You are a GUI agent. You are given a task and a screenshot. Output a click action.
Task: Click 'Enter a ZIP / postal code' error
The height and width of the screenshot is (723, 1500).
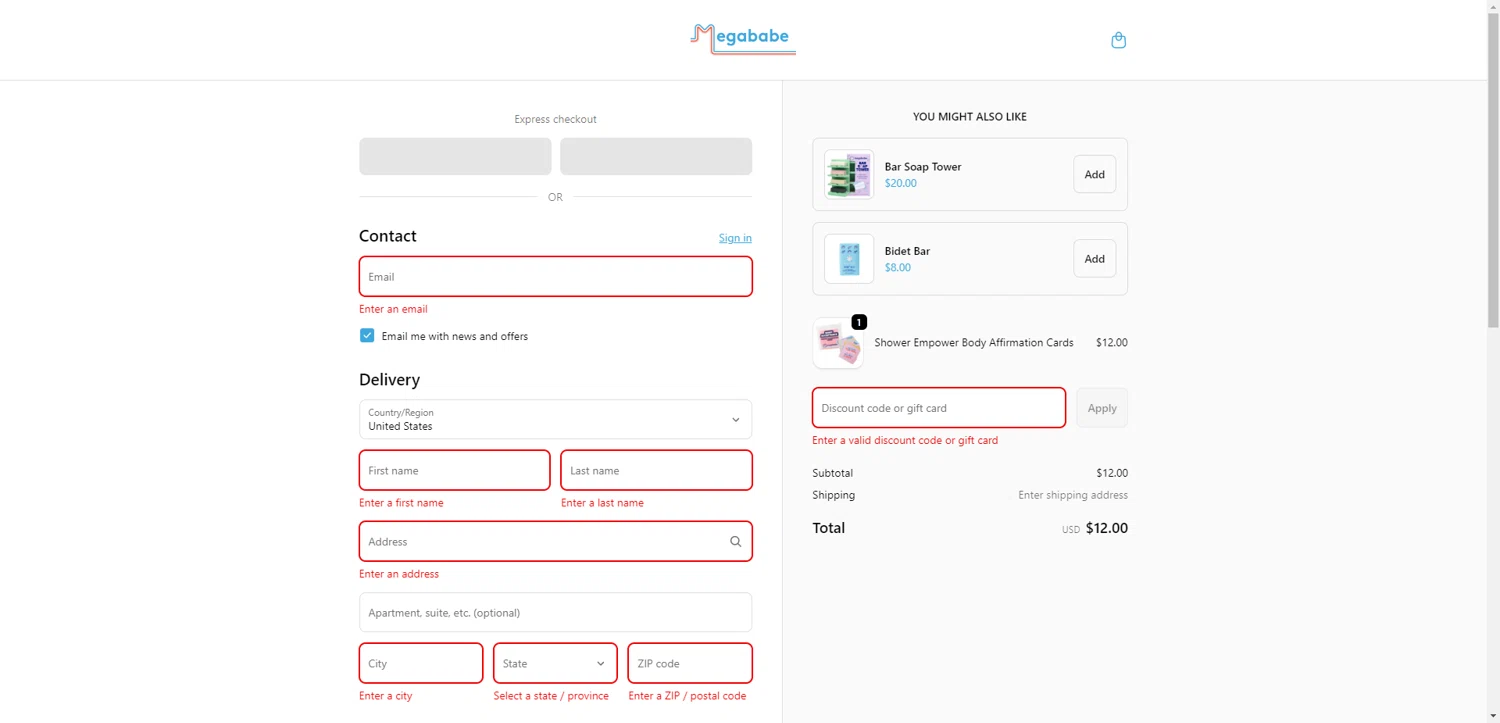687,696
